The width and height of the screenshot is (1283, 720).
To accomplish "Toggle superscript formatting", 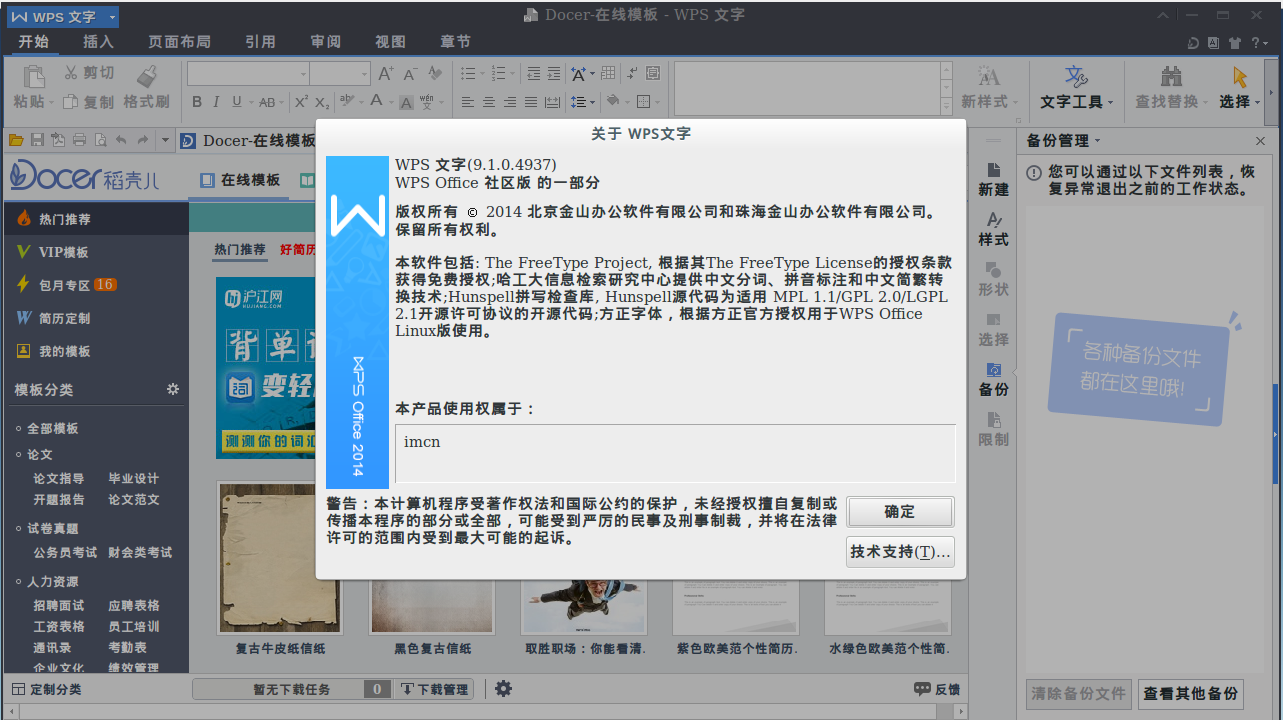I will click(301, 102).
